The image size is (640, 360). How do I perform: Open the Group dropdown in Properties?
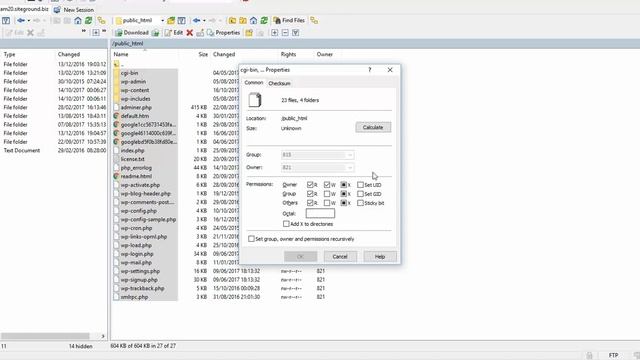point(350,155)
